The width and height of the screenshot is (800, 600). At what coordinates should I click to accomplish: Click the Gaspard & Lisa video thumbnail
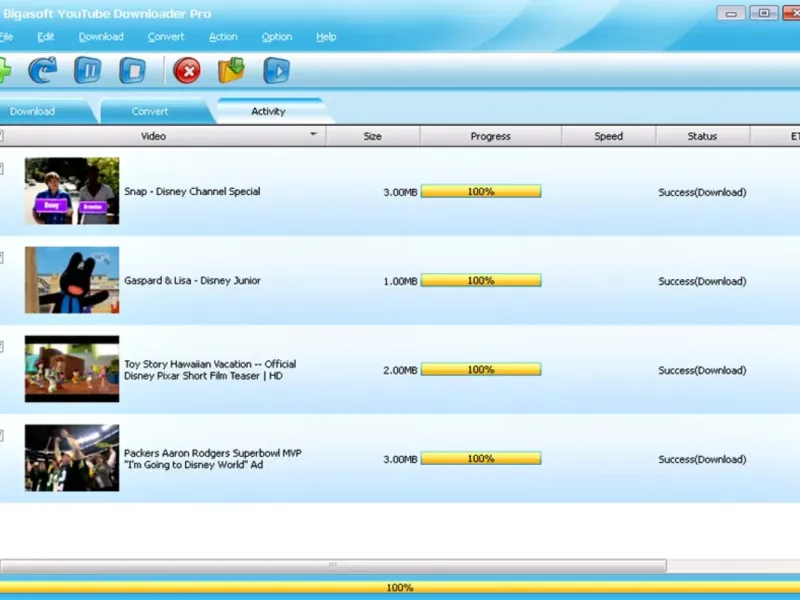point(72,280)
